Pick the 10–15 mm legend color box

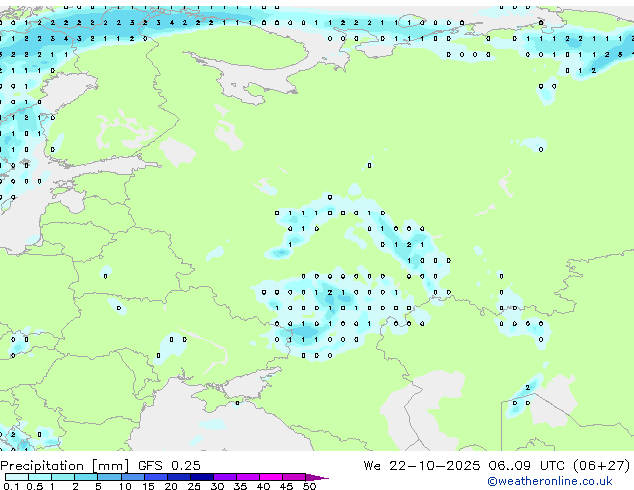point(132,477)
